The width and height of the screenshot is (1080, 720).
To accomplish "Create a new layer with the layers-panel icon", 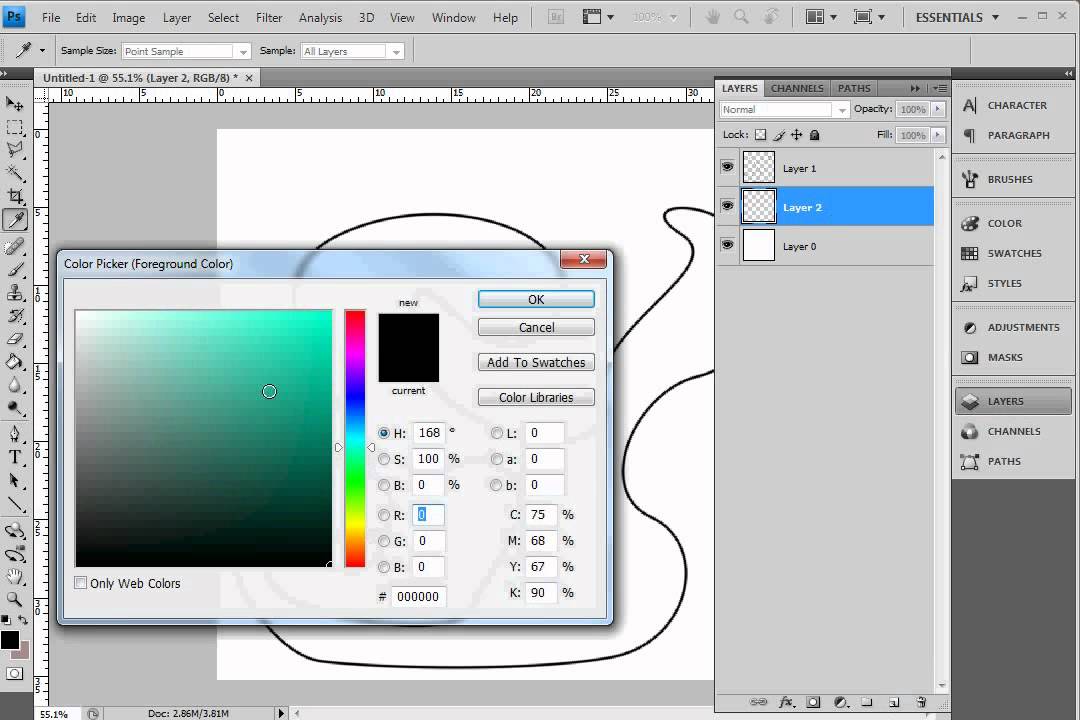I will (893, 702).
